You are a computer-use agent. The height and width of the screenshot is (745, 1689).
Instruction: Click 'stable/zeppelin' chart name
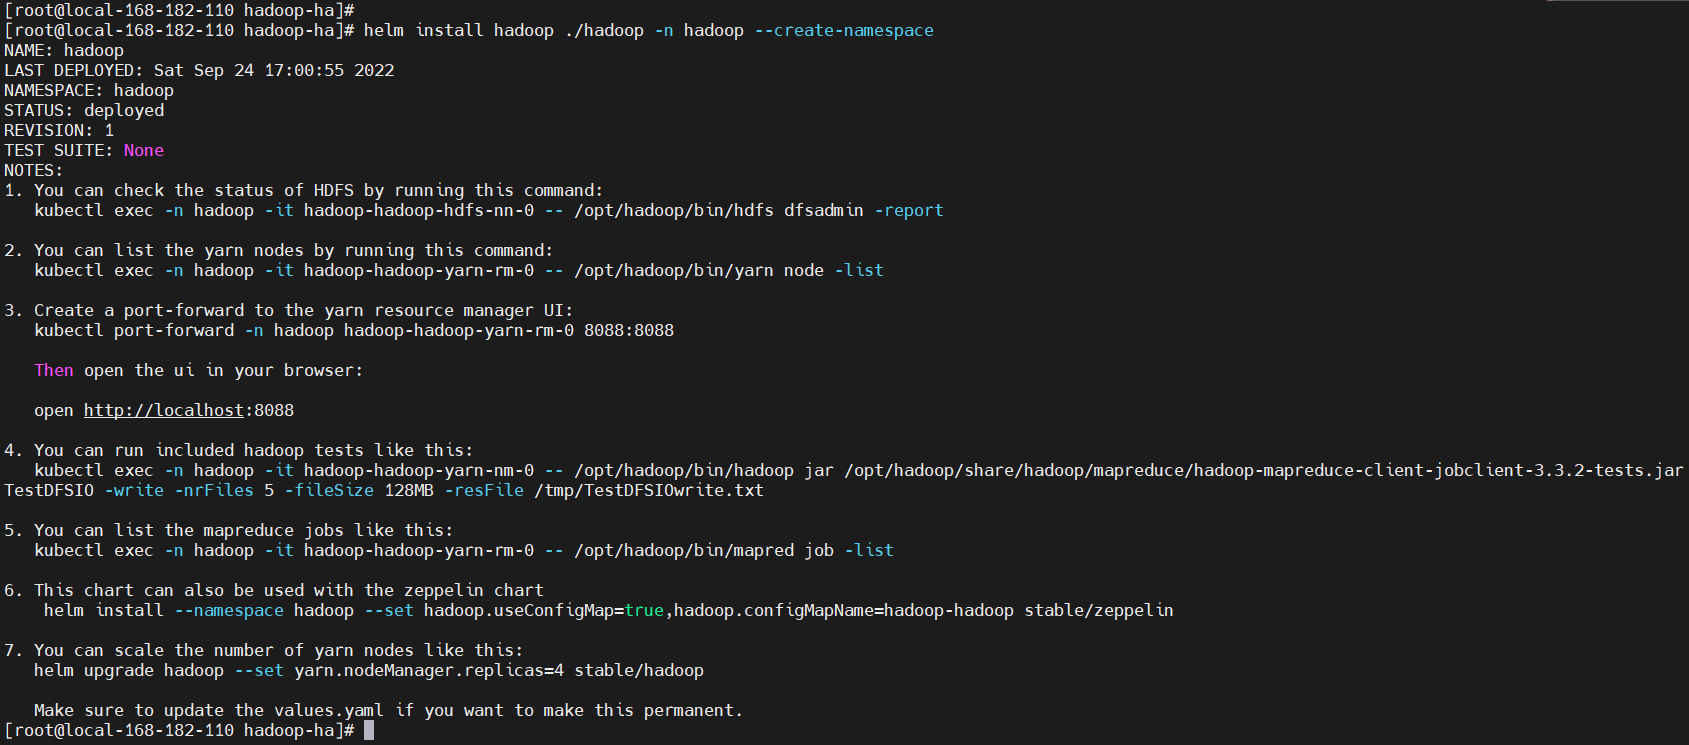point(1099,610)
